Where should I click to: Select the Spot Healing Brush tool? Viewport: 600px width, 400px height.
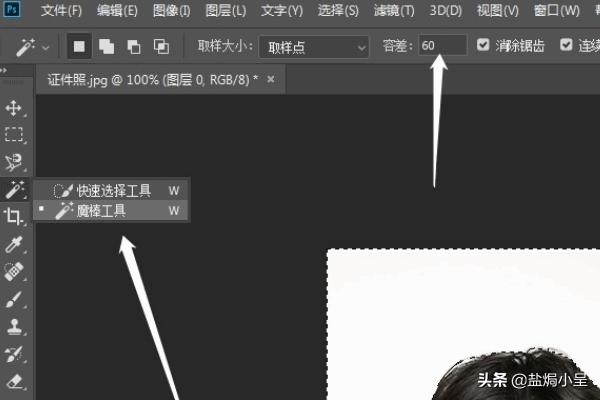14,271
